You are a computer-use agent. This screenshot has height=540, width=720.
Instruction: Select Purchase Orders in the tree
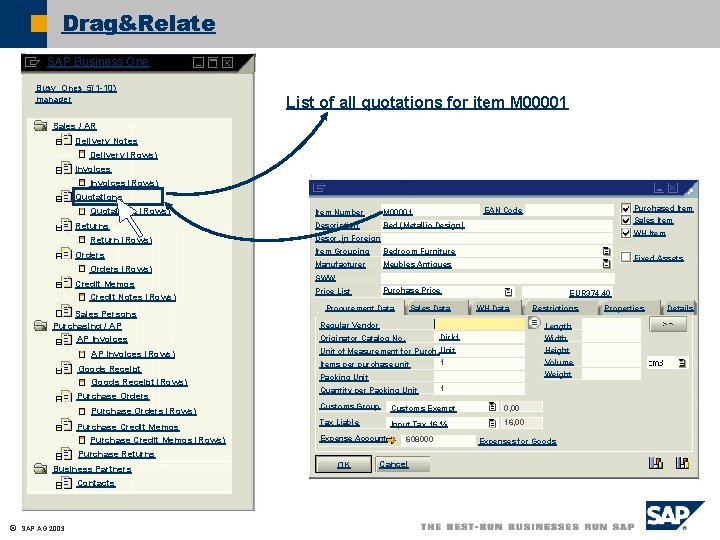click(x=113, y=396)
